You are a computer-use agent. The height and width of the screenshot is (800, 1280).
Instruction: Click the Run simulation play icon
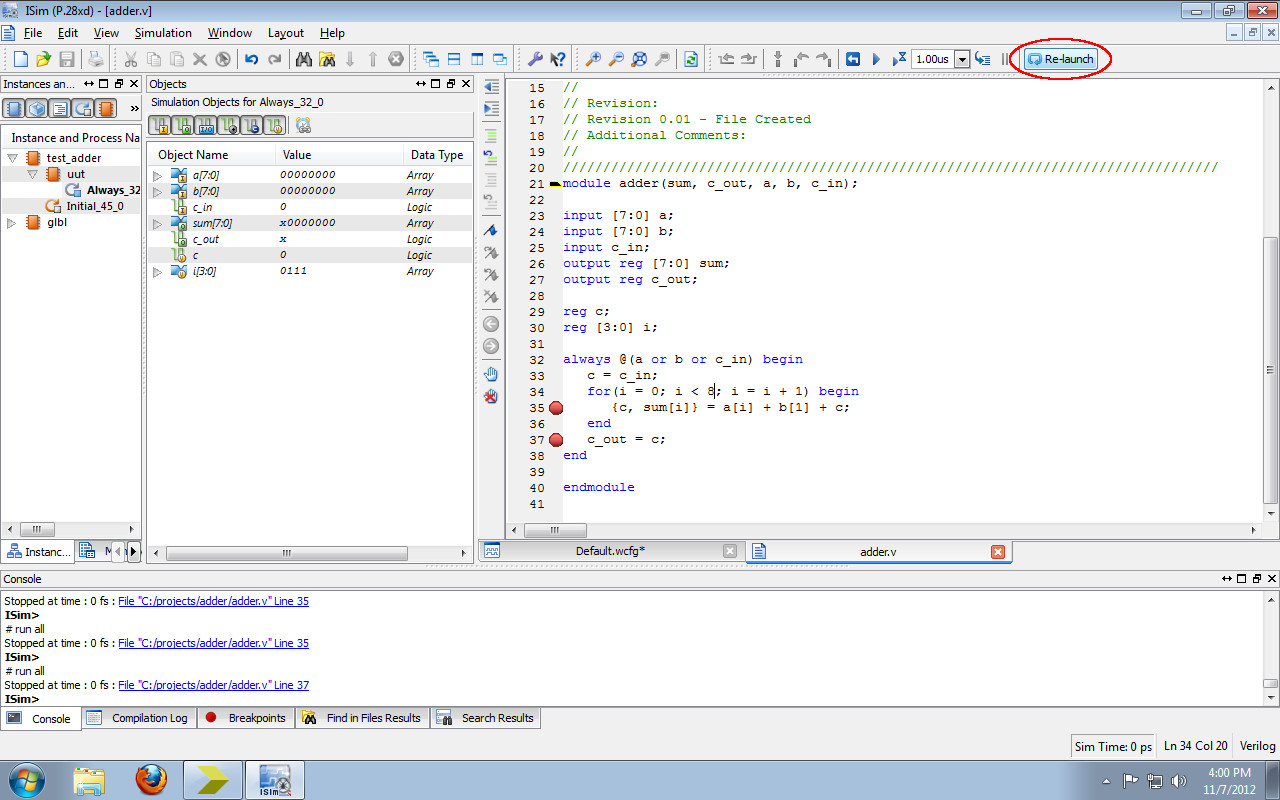tap(877, 59)
